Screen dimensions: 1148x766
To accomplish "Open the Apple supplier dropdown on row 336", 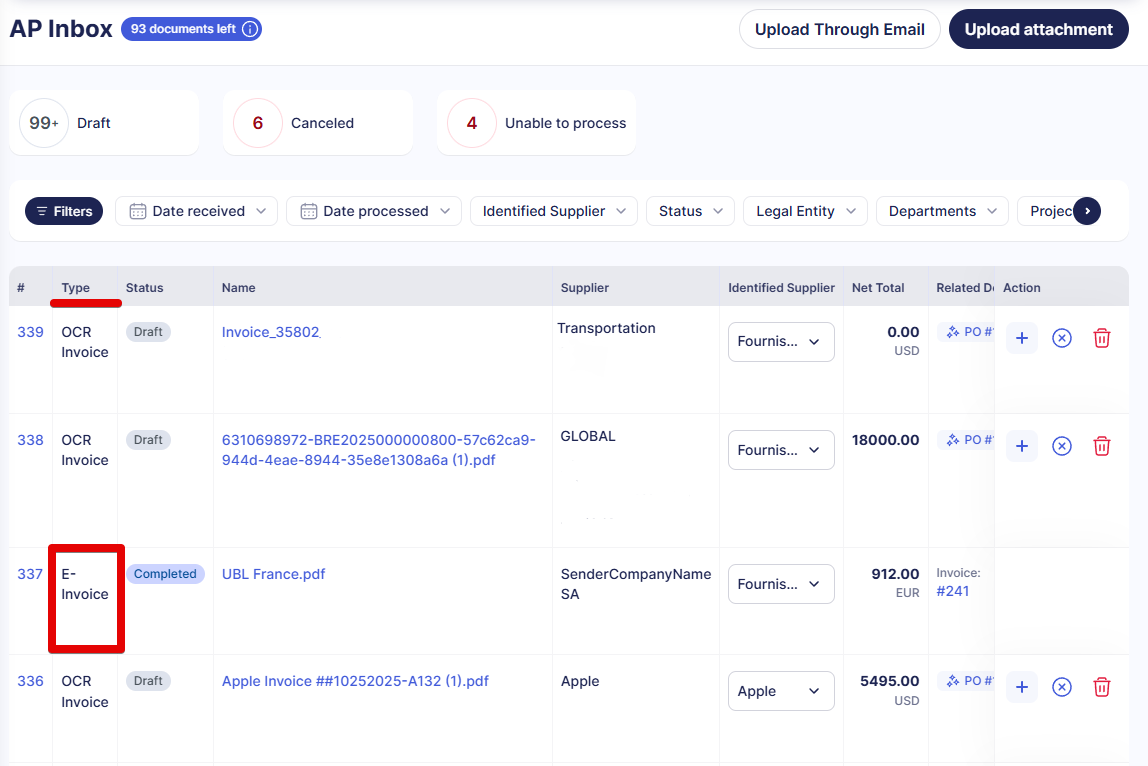I will point(781,691).
